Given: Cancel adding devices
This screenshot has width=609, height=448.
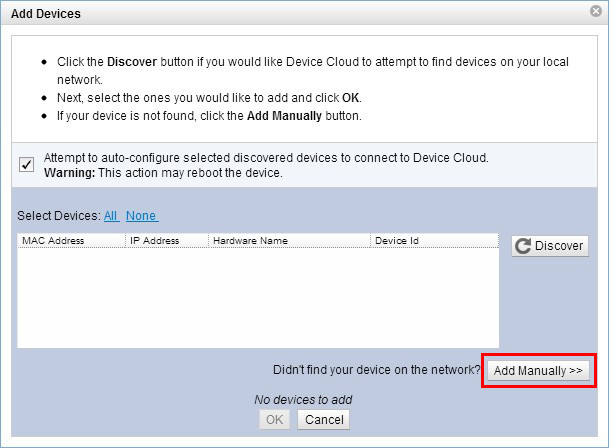Looking at the screenshot, I should click(324, 420).
